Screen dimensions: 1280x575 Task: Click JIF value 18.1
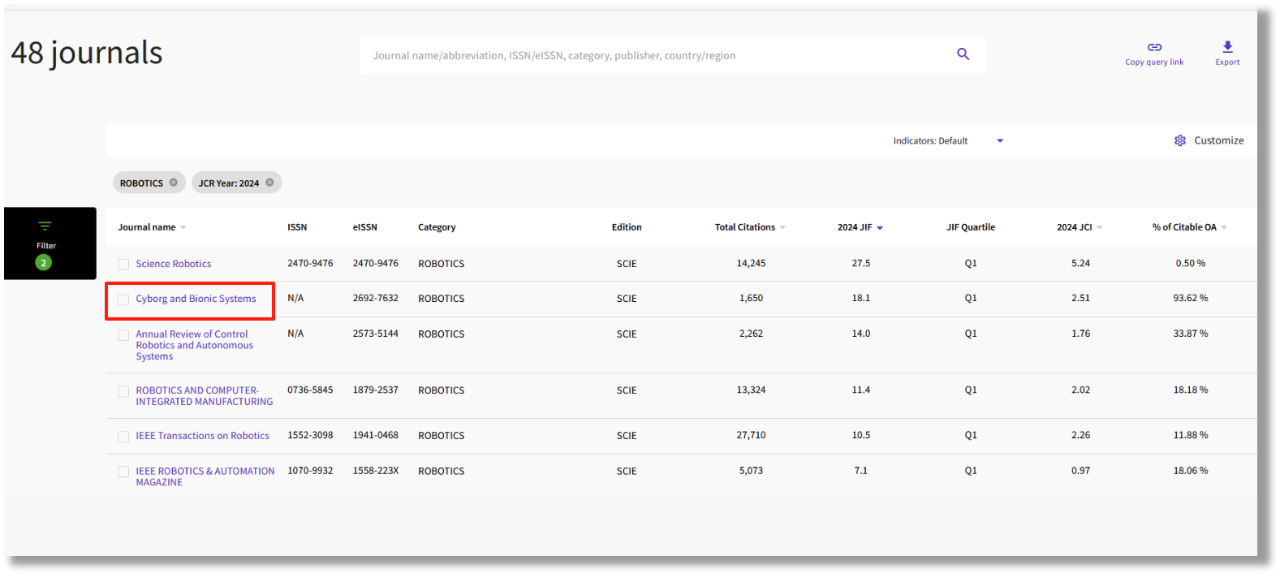pos(861,298)
